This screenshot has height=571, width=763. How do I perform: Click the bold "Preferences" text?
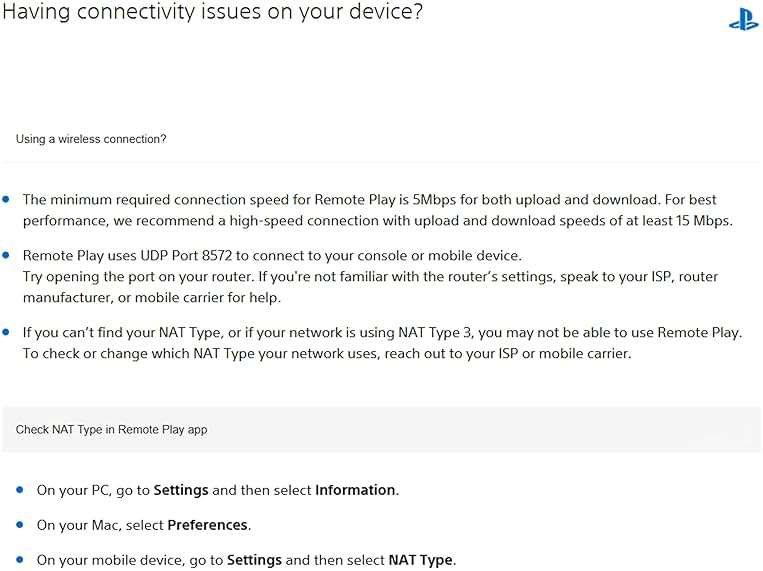[x=208, y=525]
